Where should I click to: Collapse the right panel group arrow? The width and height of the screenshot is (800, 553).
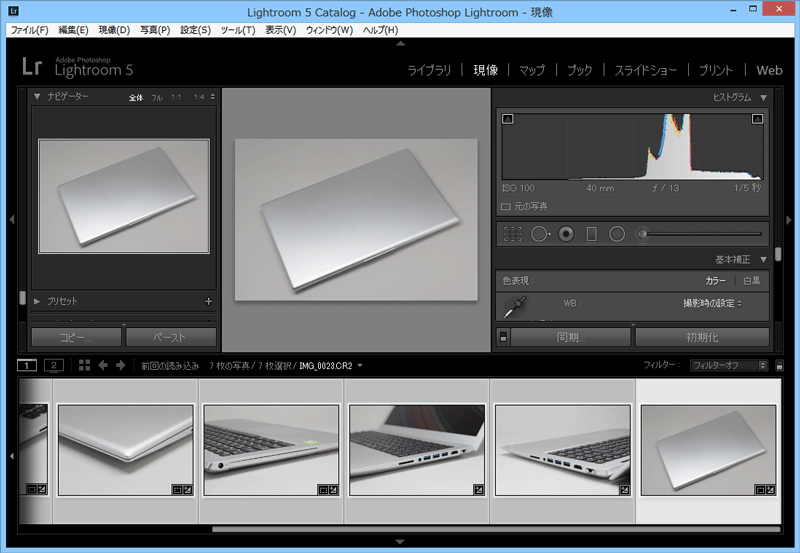[x=789, y=220]
